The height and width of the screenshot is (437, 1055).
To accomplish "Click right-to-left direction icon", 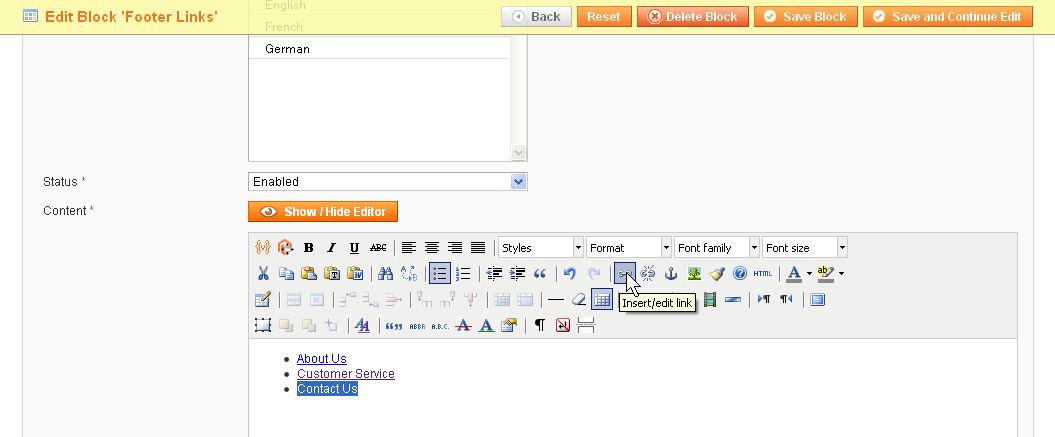I will point(787,299).
